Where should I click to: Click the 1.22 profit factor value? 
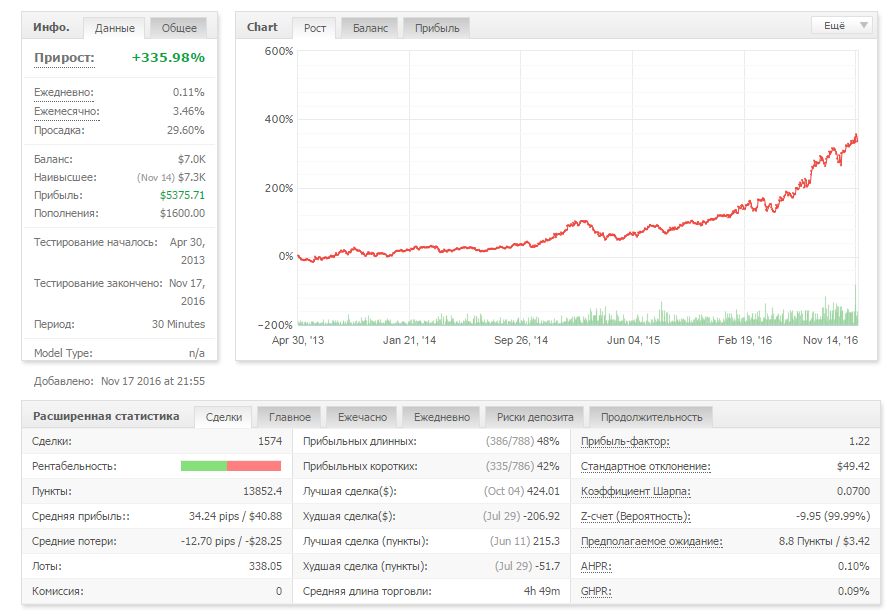(859, 441)
